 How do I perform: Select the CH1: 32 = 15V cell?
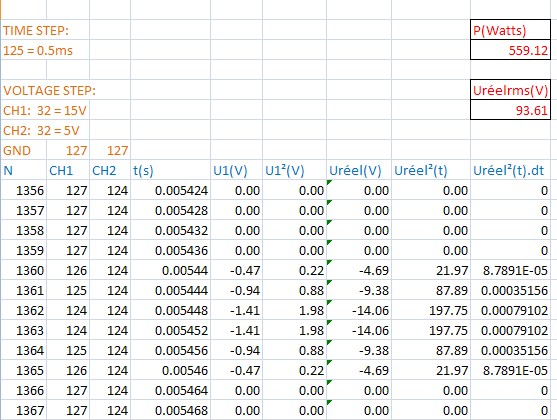point(23,110)
